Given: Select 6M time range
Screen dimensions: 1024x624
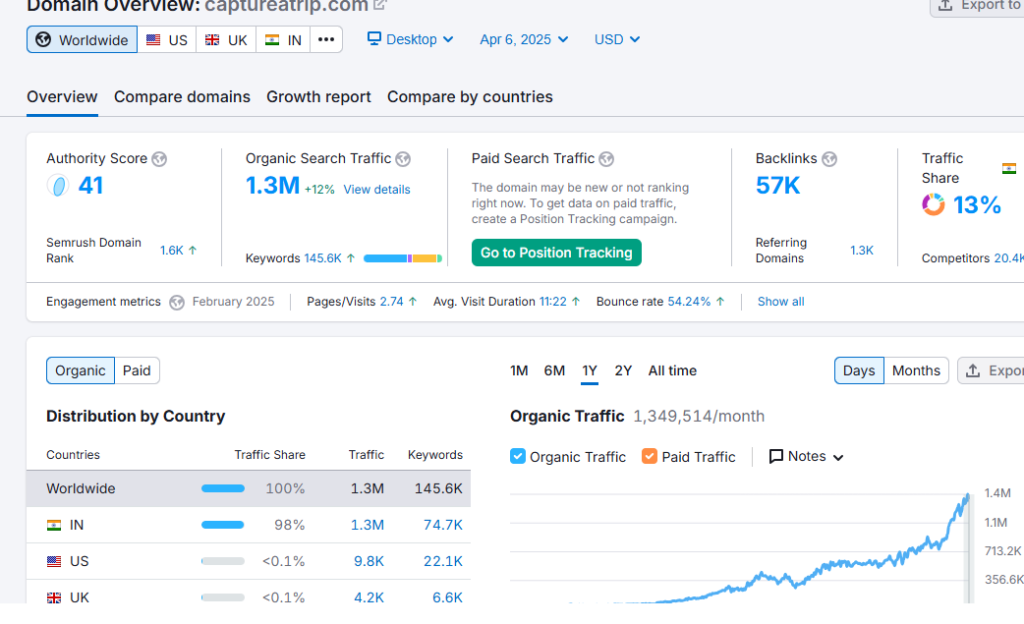Looking at the screenshot, I should pos(554,371).
